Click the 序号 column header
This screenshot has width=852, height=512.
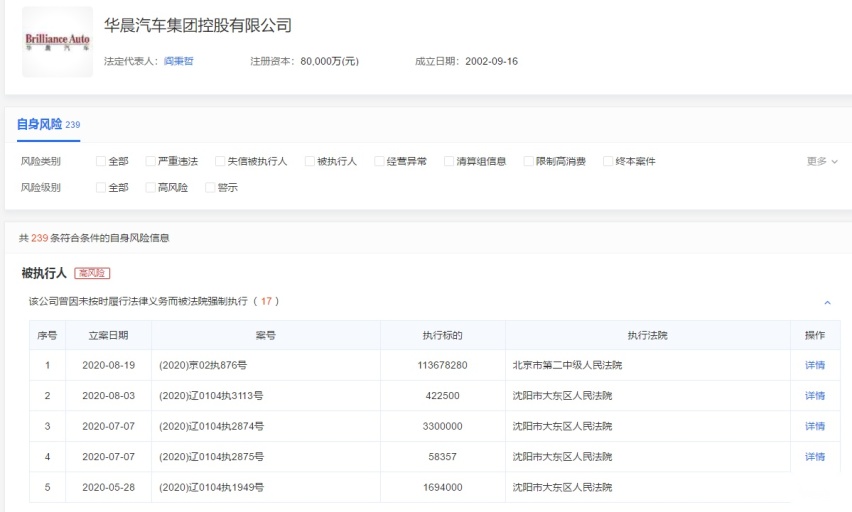(47, 335)
